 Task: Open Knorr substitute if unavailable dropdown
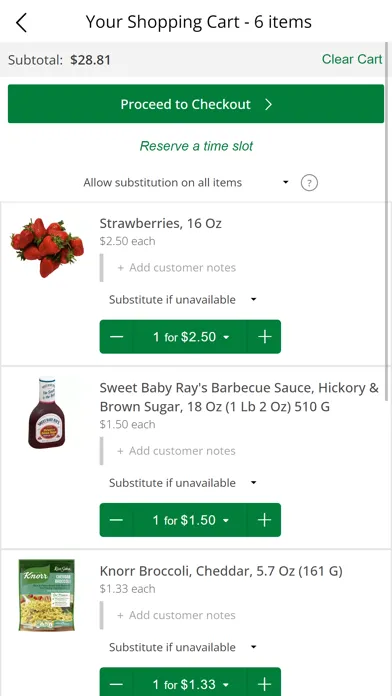click(183, 647)
